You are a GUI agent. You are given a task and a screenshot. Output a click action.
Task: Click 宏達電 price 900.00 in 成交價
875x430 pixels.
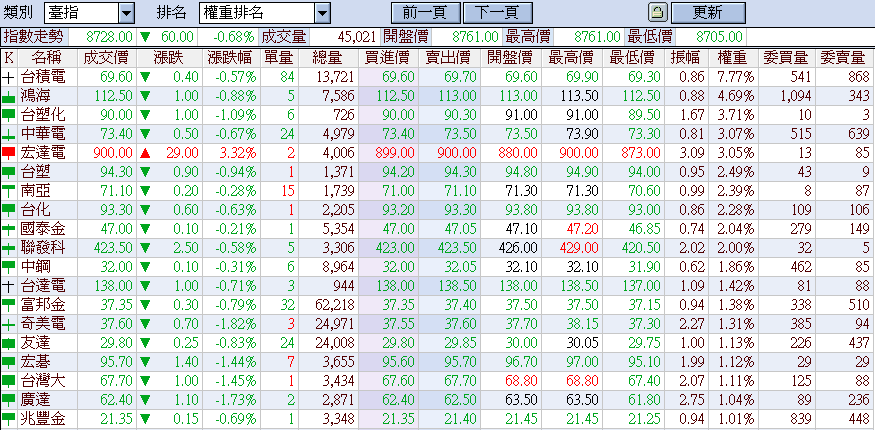(113, 153)
